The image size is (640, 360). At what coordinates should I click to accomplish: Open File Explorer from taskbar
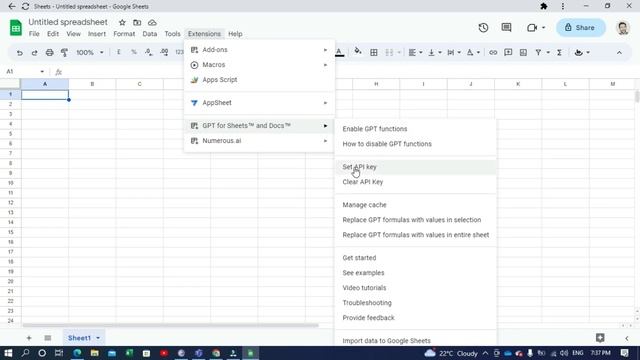point(94,353)
